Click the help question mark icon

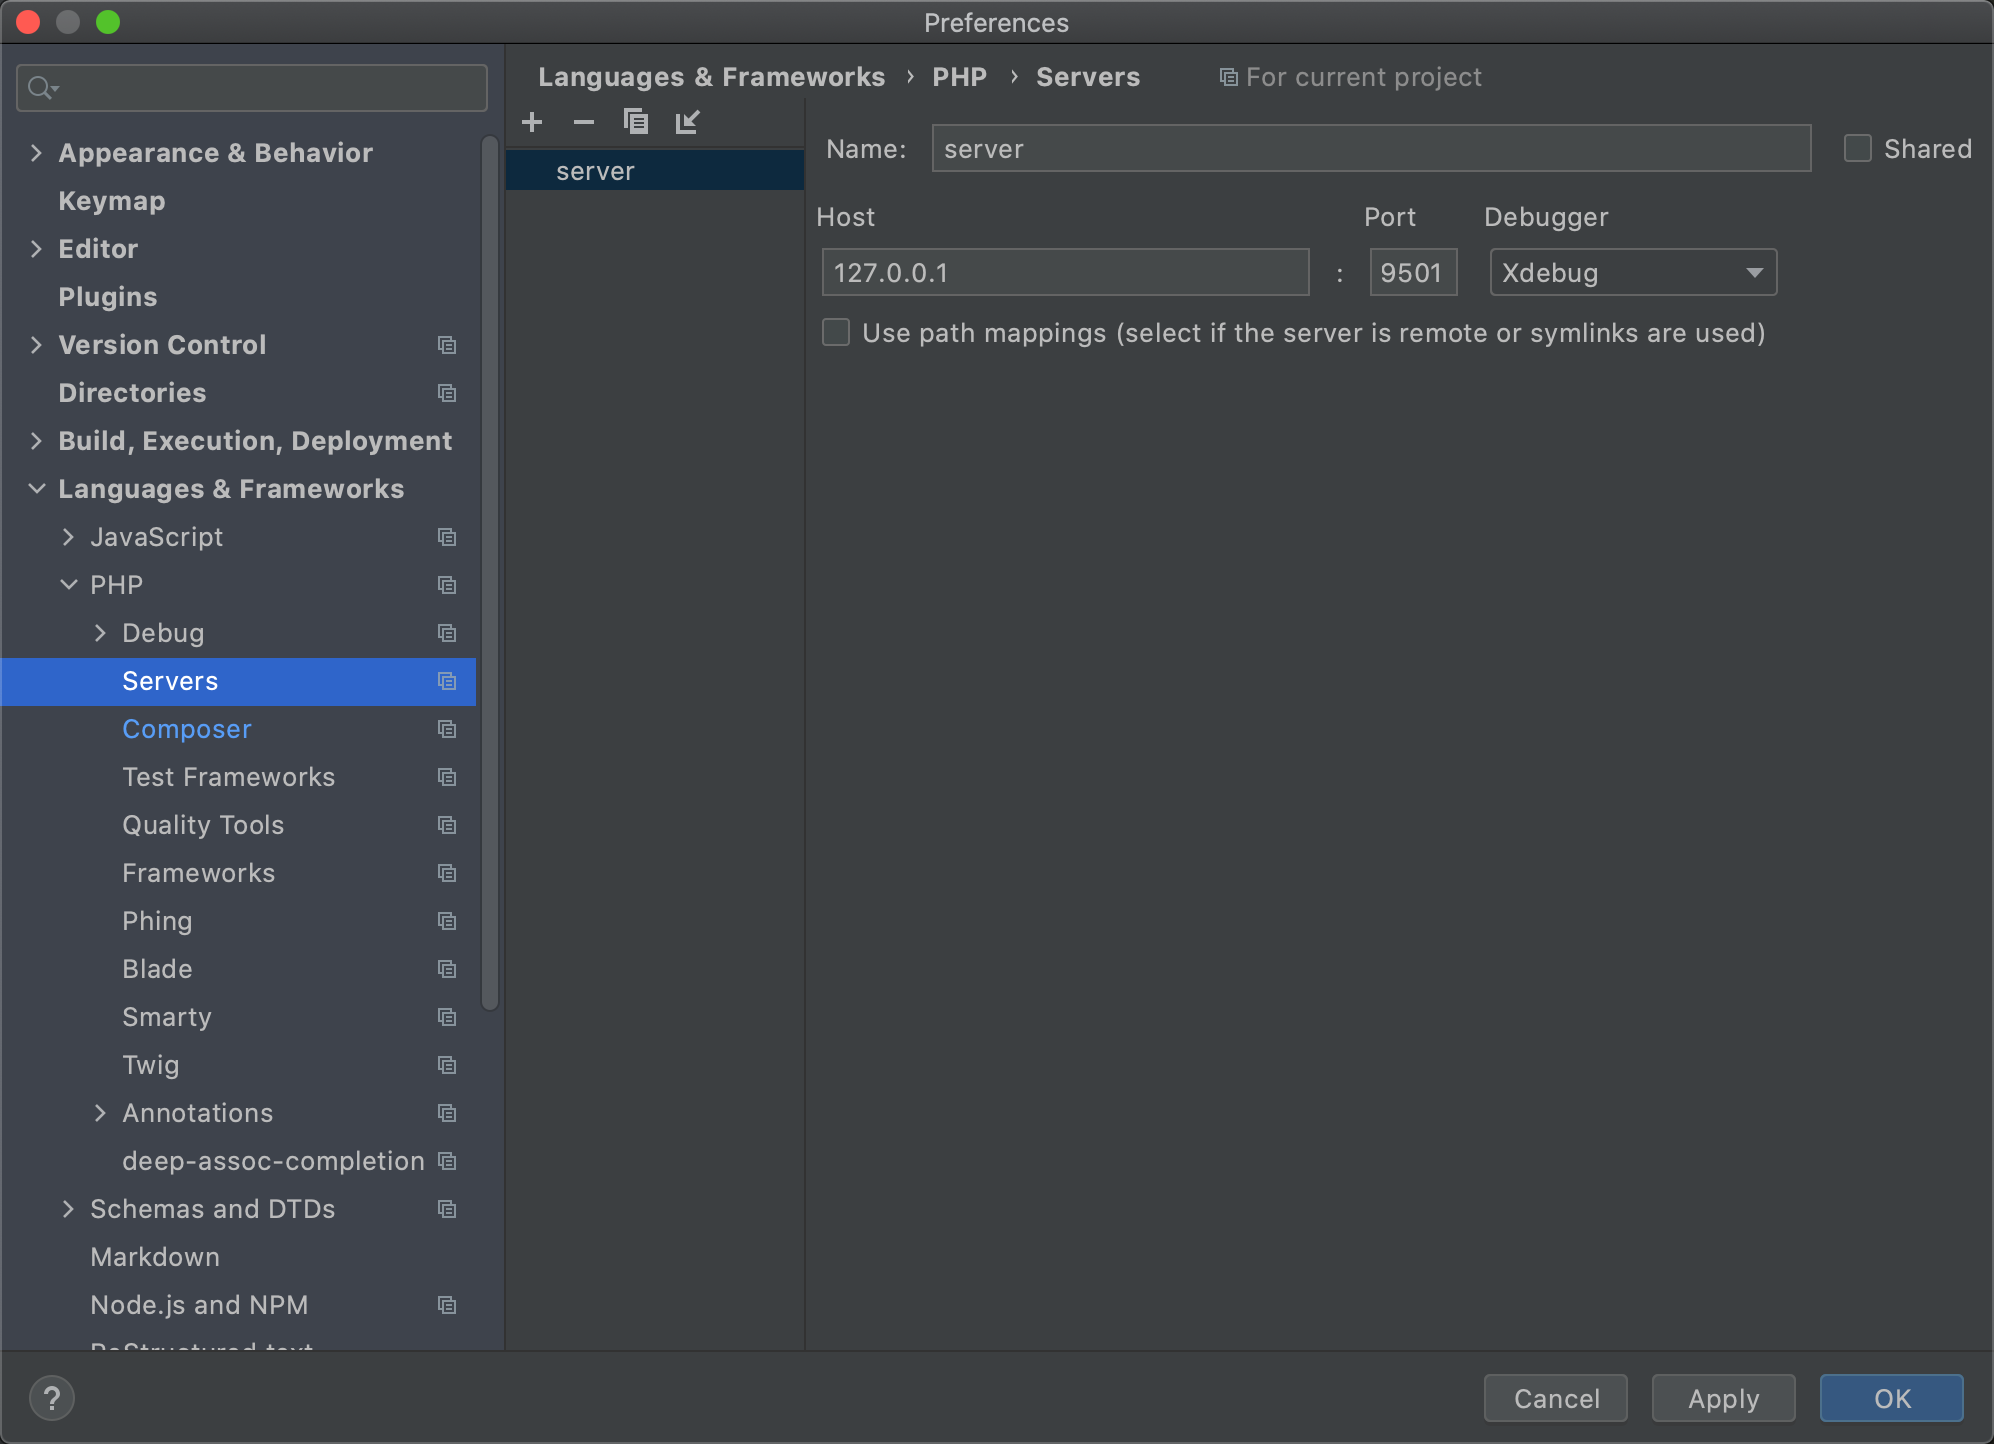pyautogui.click(x=52, y=1398)
